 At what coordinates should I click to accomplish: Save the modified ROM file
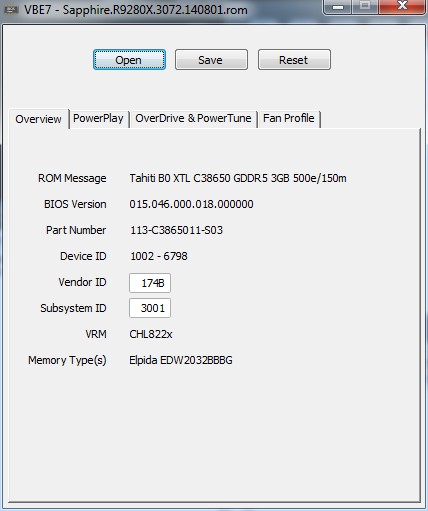point(211,60)
